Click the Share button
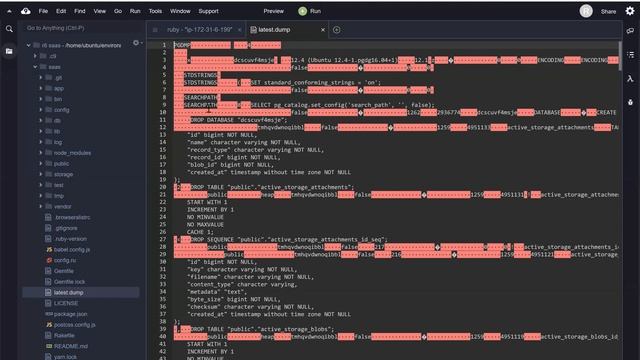The width and height of the screenshot is (640, 360). (x=608, y=11)
